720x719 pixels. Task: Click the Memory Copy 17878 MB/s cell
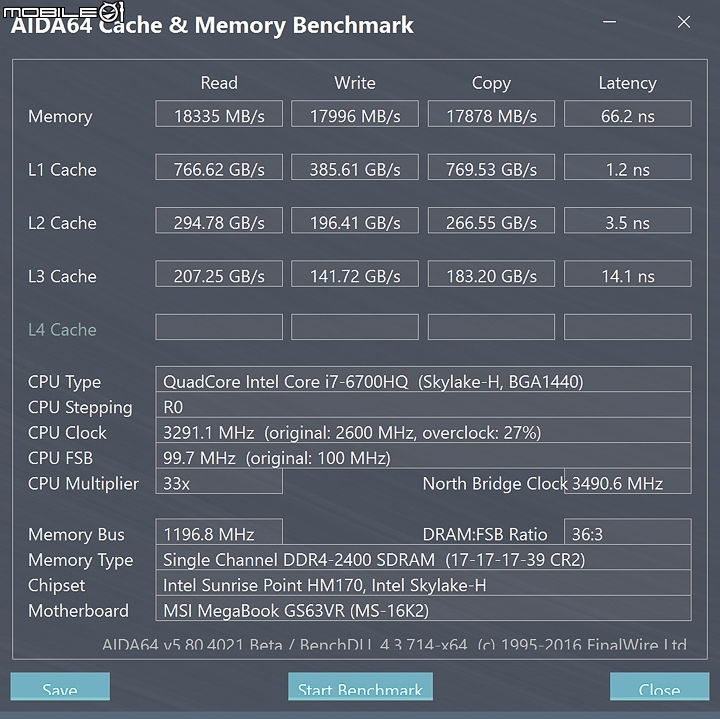491,114
